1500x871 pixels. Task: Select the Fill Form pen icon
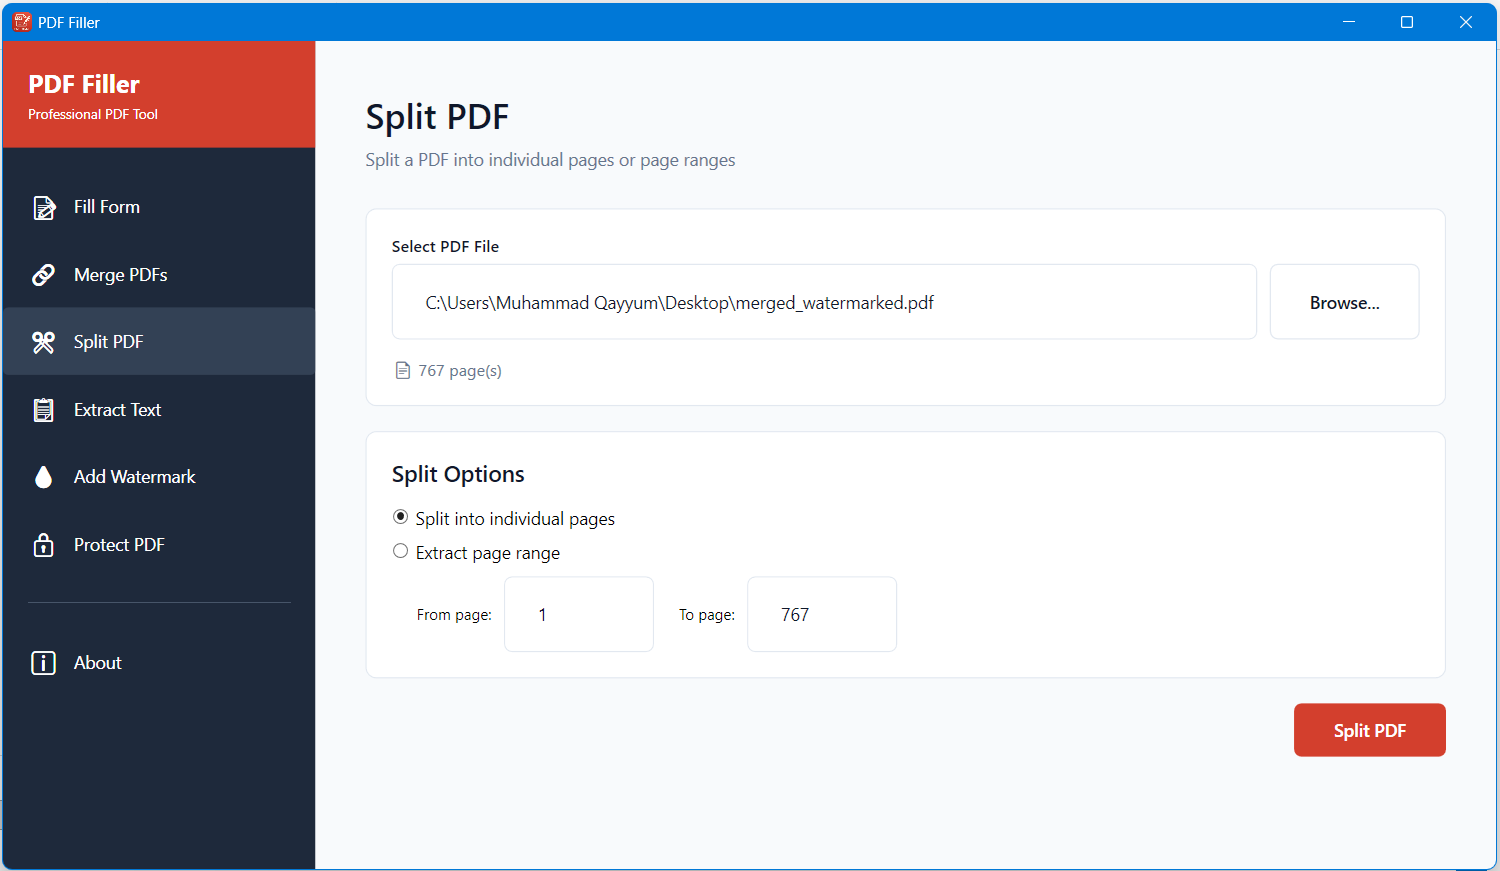[44, 207]
